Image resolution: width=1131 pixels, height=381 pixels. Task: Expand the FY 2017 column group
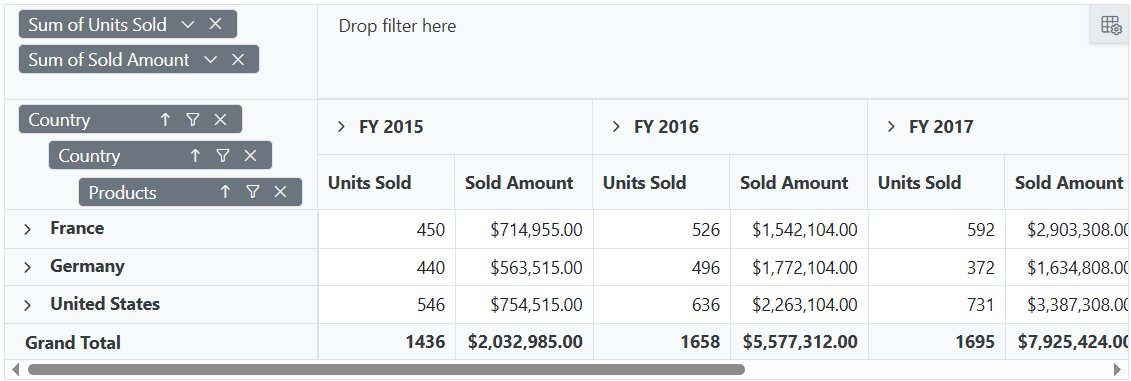point(891,127)
